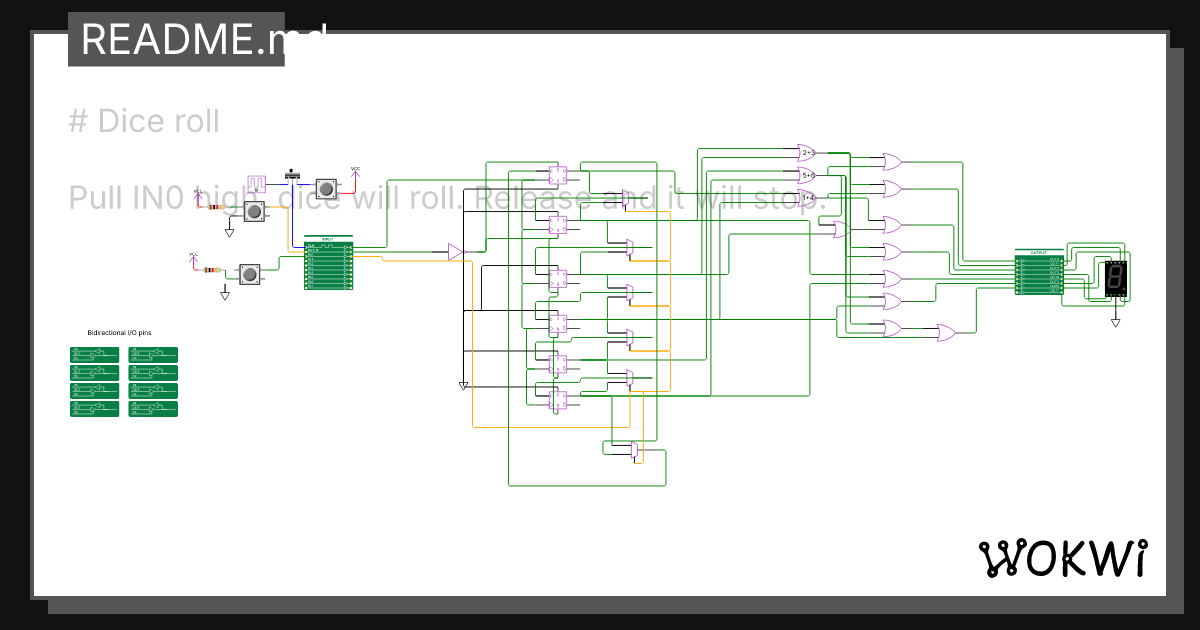Select the bottom-left bidirectional I/O pin block
The width and height of the screenshot is (1200, 630).
click(94, 409)
